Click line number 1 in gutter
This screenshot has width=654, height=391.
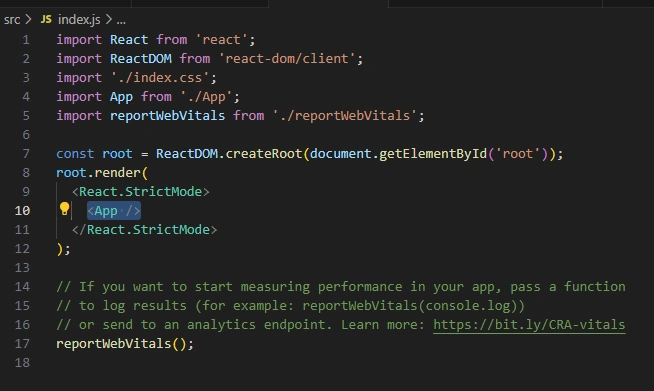coord(26,40)
